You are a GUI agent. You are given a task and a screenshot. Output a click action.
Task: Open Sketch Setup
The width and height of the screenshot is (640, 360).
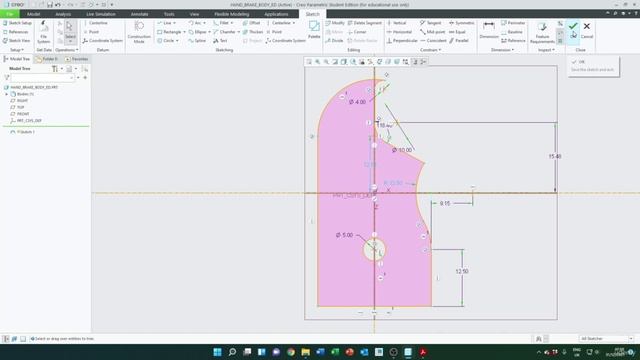(17, 23)
